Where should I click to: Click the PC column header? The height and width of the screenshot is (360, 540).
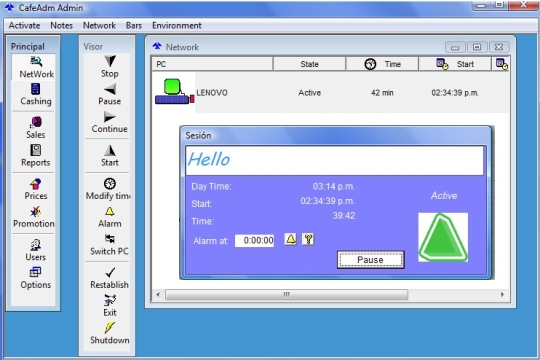[212, 64]
